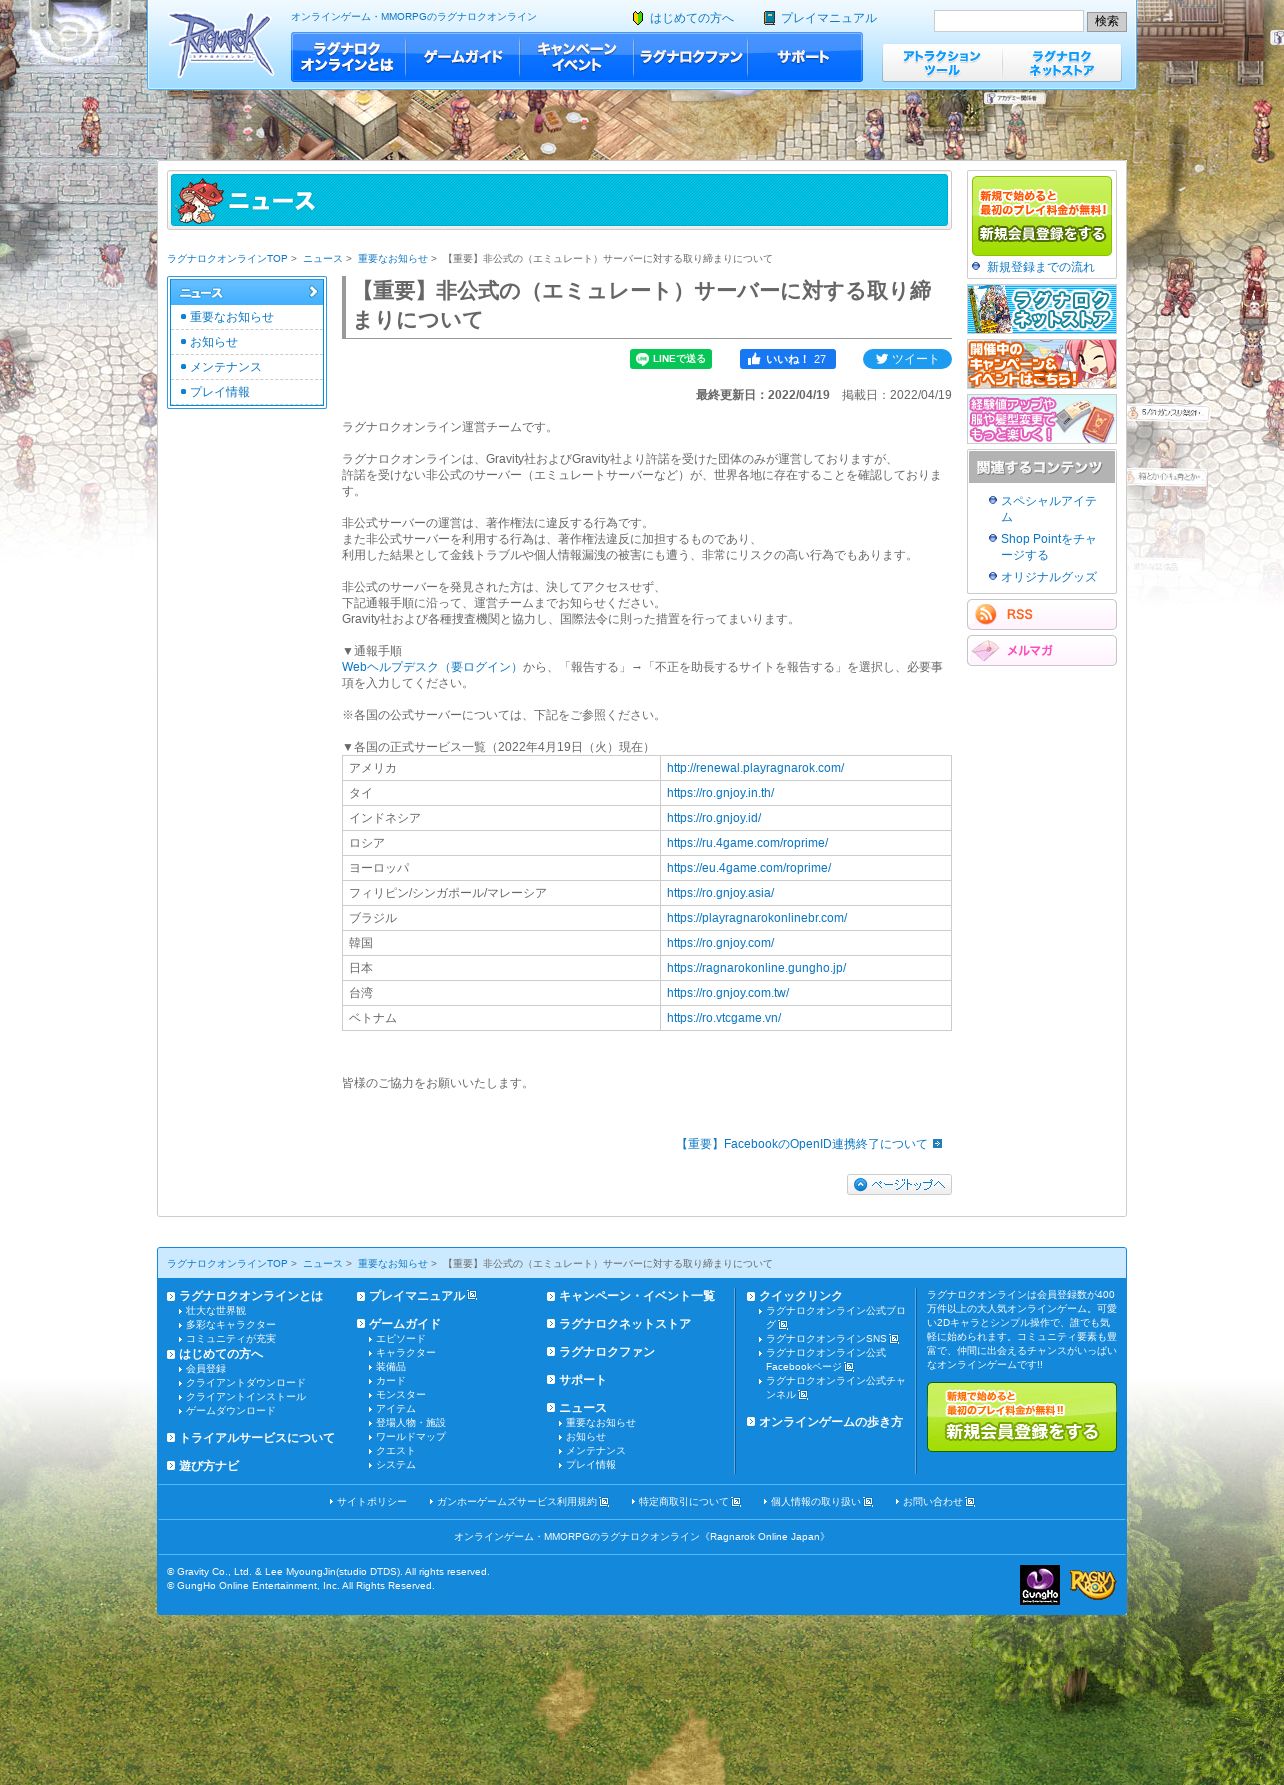Open the Russia link ru.4game.com/roprime

tap(747, 843)
